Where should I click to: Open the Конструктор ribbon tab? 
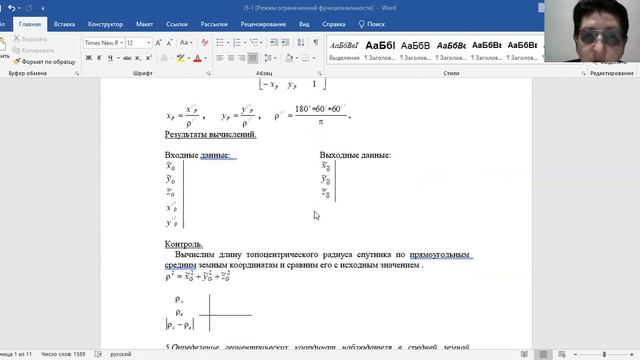pos(105,24)
